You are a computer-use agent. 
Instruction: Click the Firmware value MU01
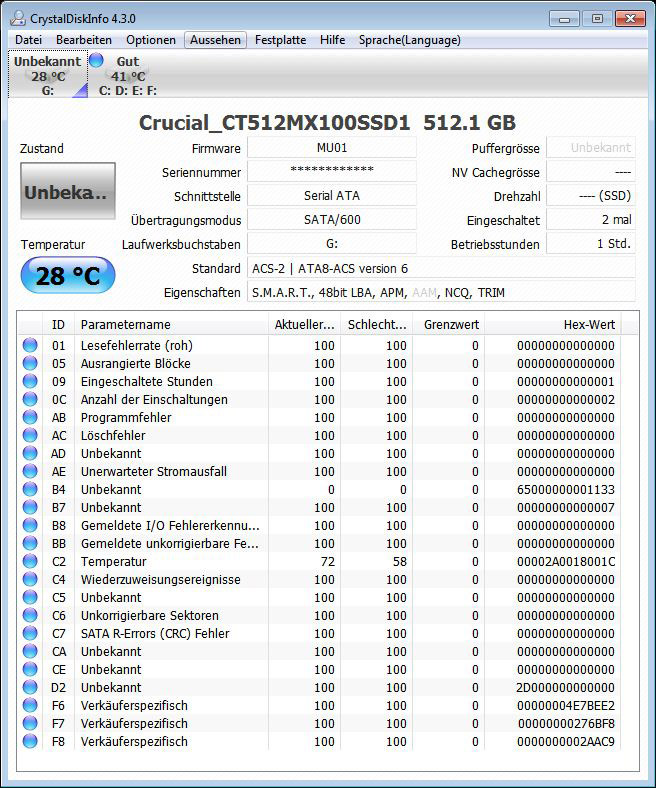coord(332,148)
